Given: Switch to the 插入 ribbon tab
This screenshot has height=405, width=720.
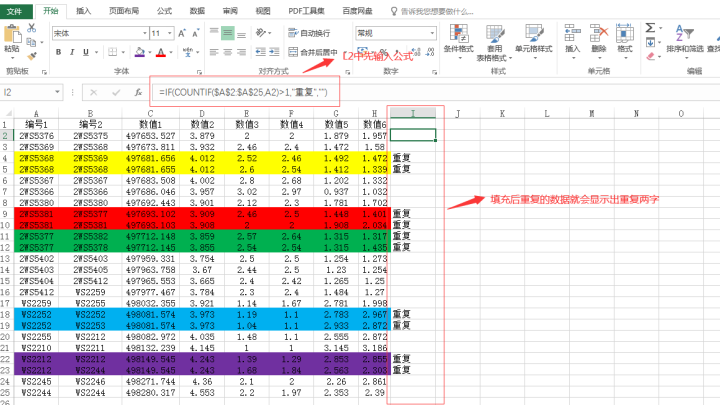Looking at the screenshot, I should pos(83,11).
